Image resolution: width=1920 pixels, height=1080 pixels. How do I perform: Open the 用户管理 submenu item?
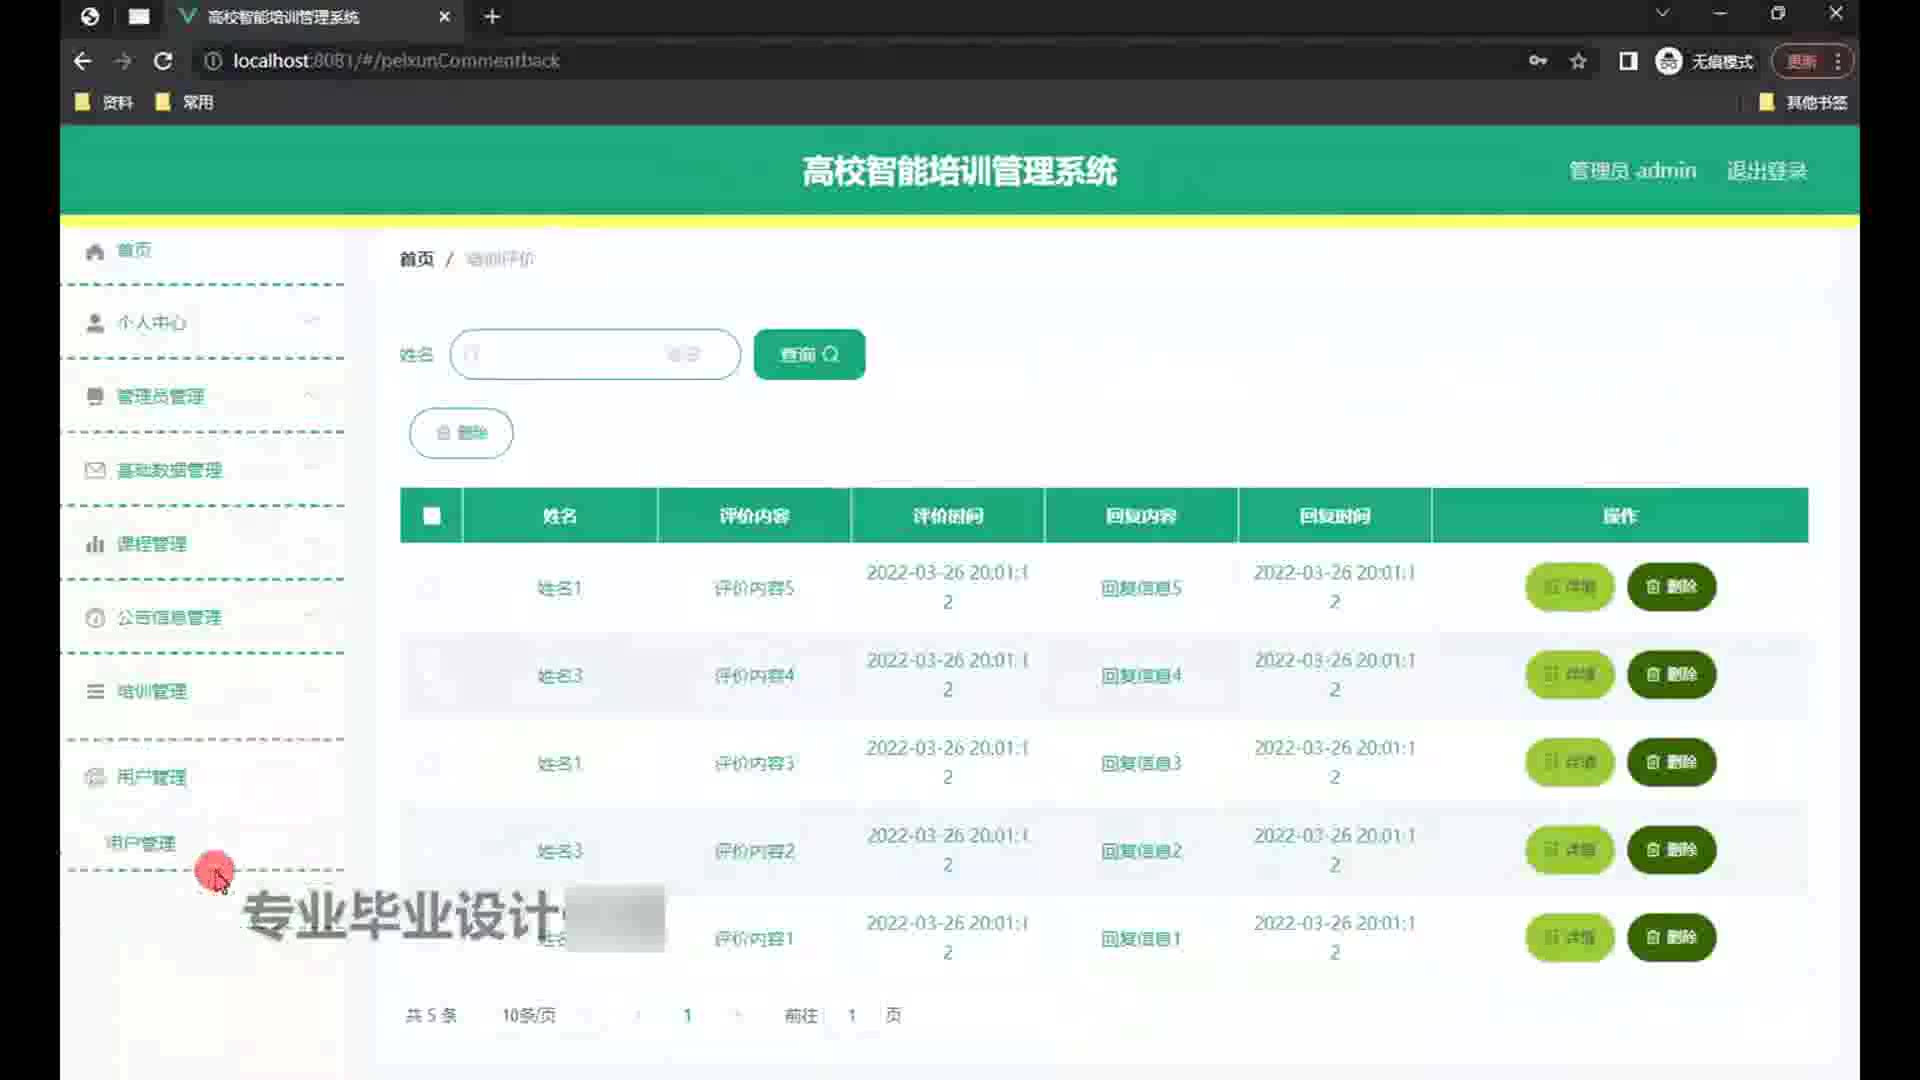pos(140,843)
